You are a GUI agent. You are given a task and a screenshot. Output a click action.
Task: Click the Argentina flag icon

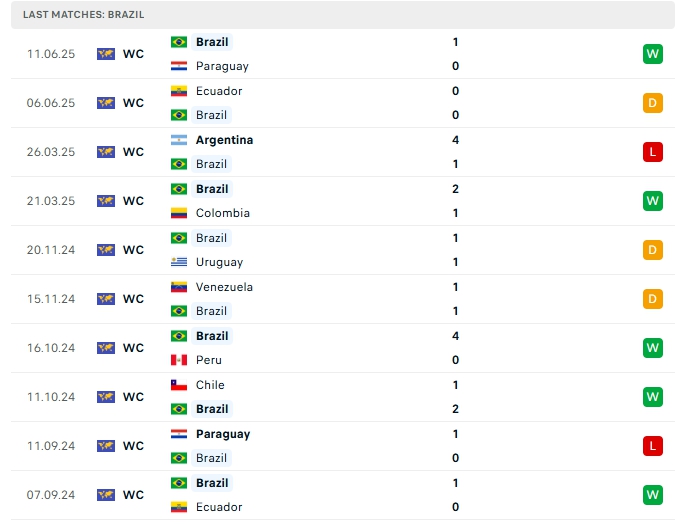[x=179, y=140]
